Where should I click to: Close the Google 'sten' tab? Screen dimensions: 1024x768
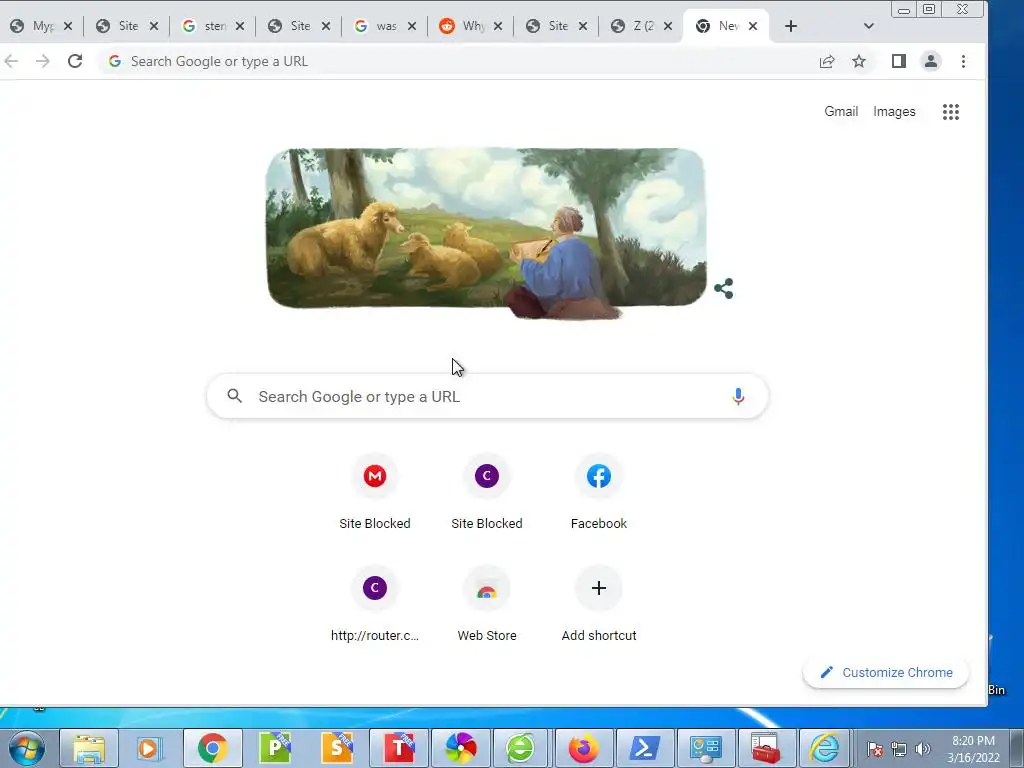click(240, 26)
